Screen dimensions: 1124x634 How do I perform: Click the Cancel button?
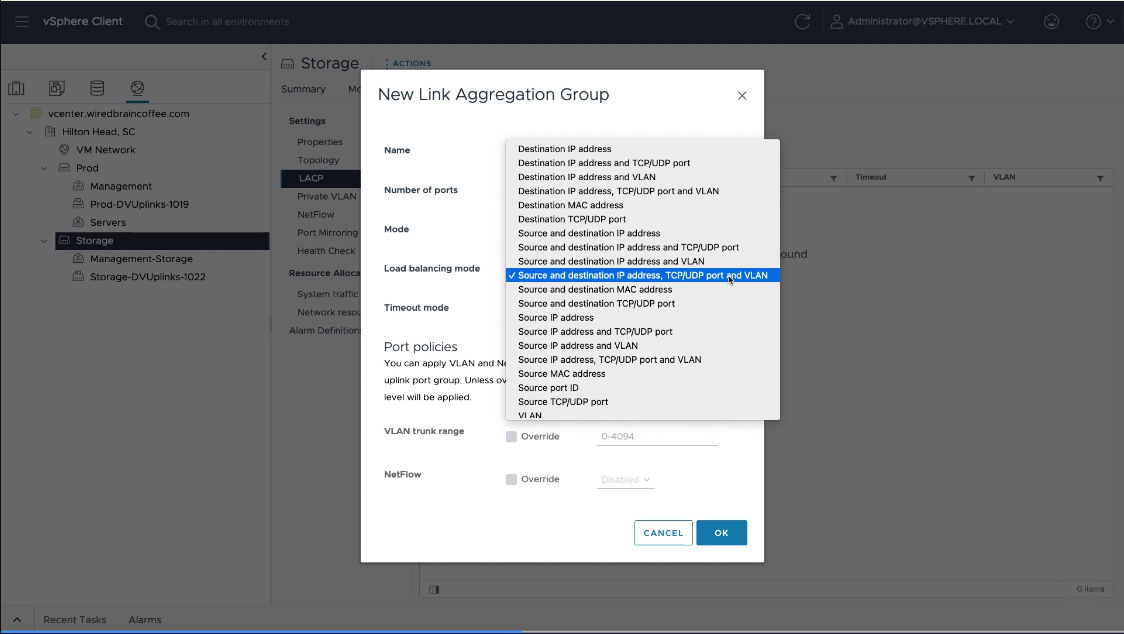(663, 533)
